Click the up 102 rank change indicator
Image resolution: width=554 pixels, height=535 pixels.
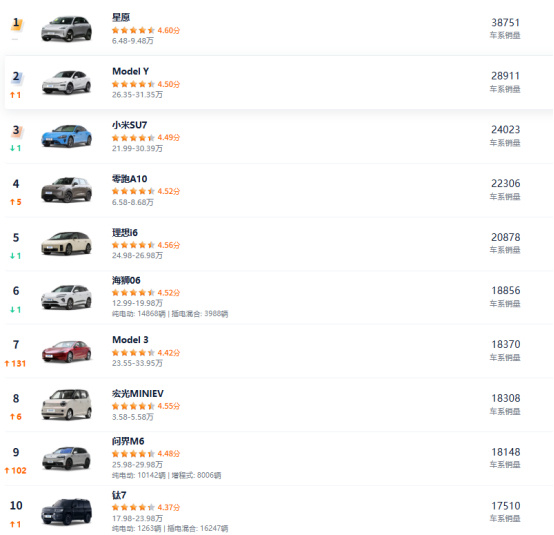[x=15, y=470]
